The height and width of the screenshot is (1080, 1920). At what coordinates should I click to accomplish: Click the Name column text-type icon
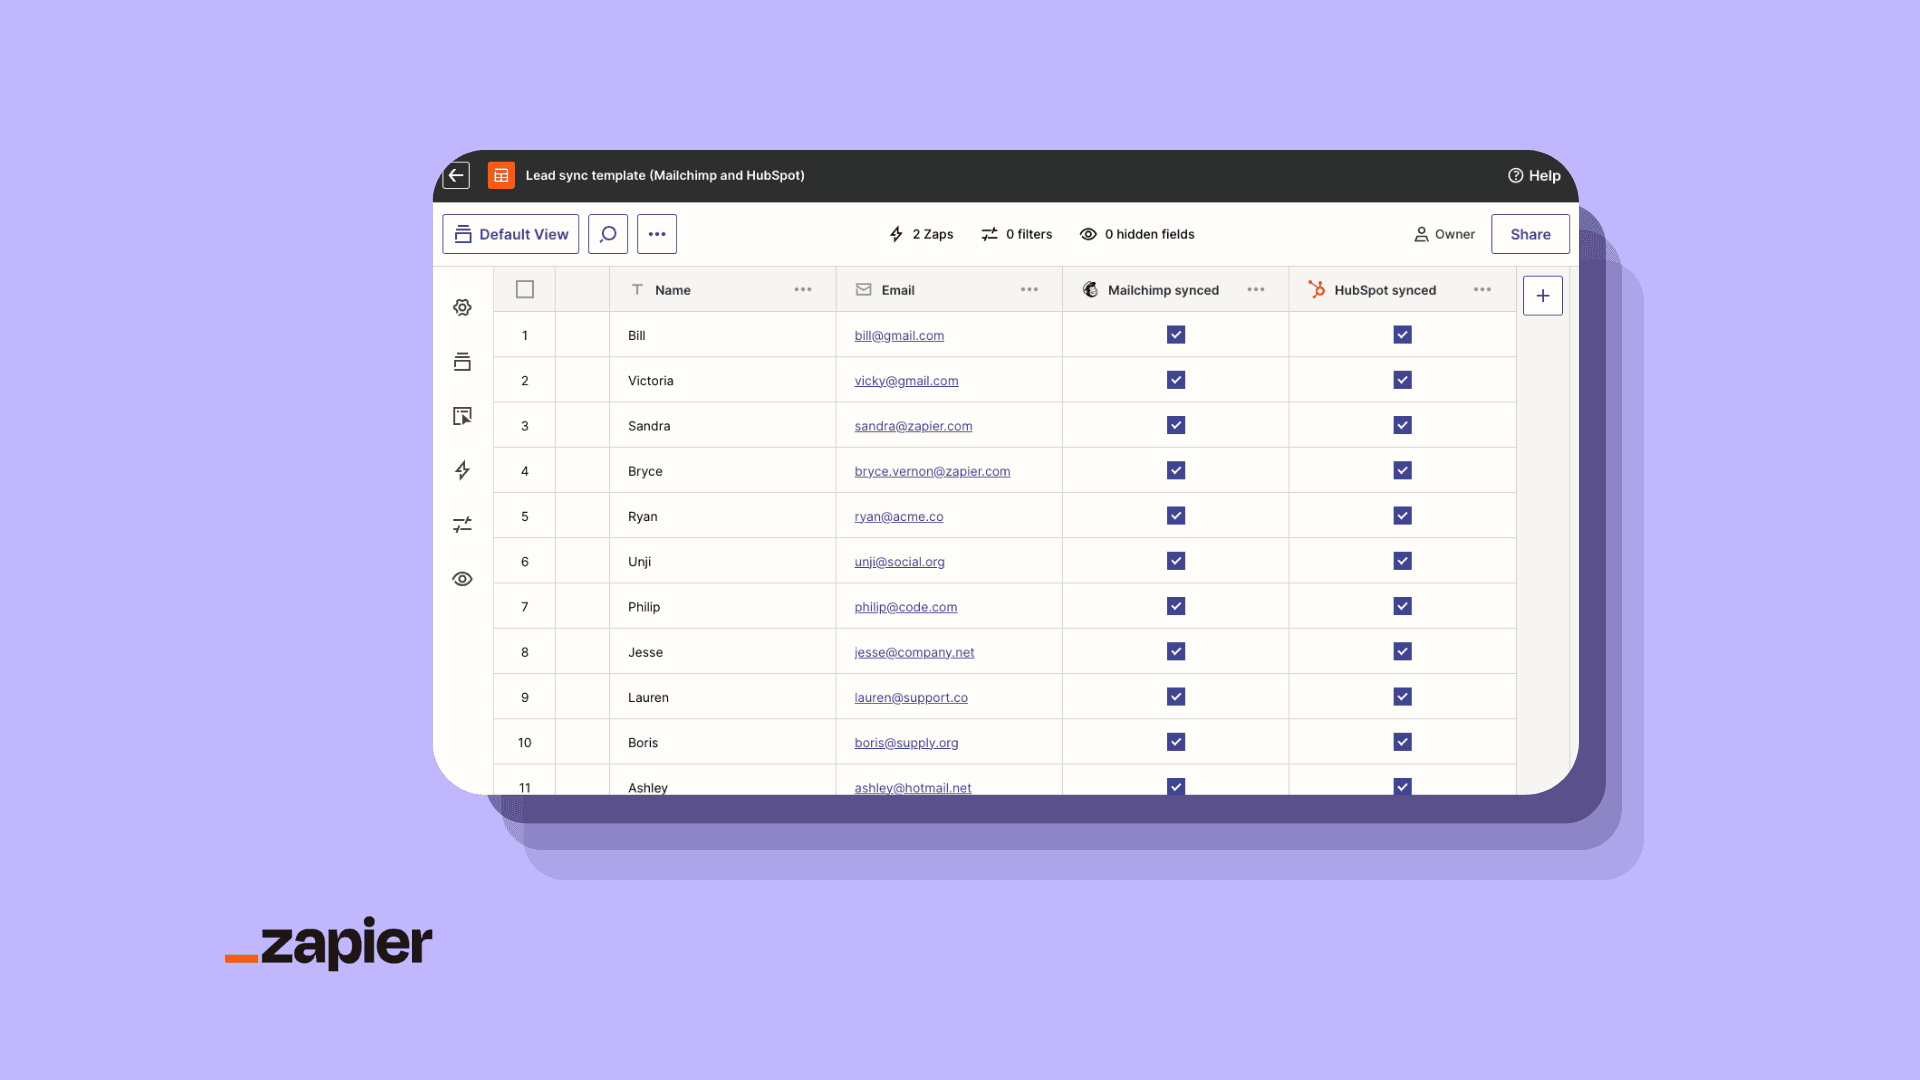tap(637, 289)
